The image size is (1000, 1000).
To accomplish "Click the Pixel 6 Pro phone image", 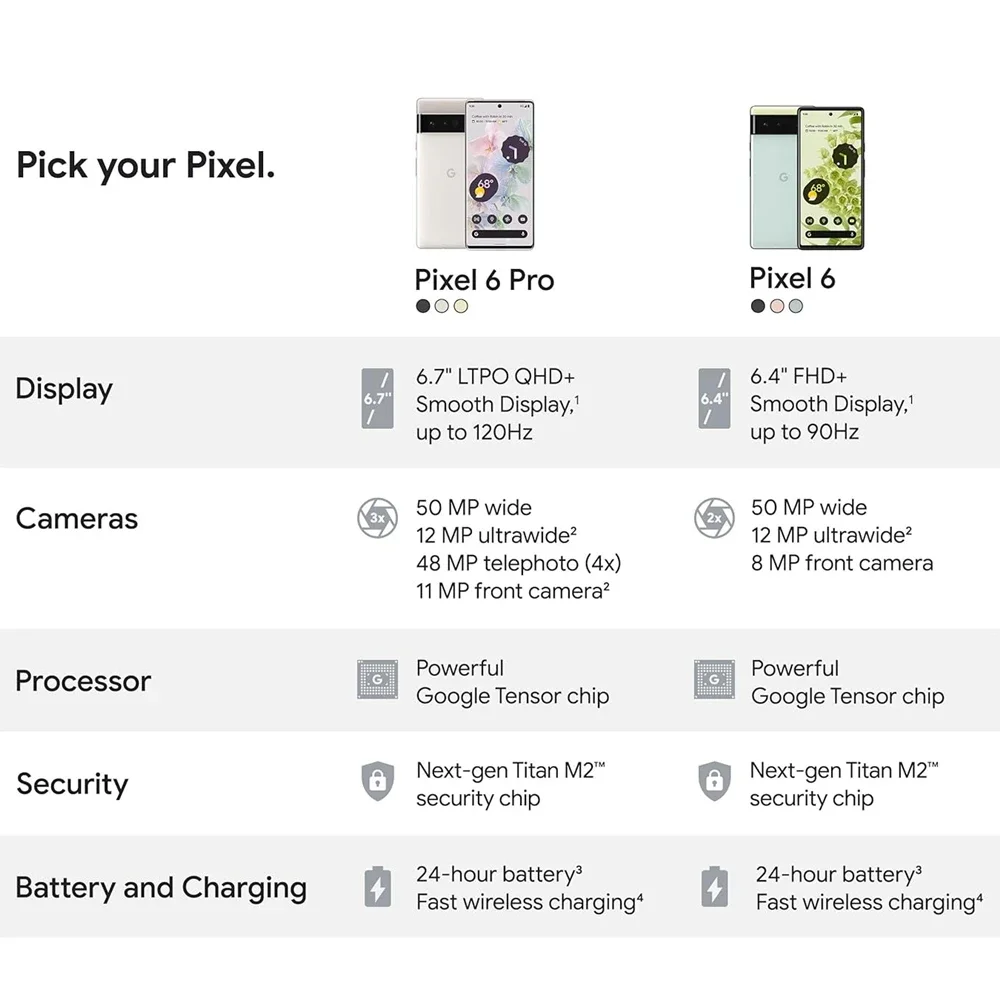I will [475, 174].
